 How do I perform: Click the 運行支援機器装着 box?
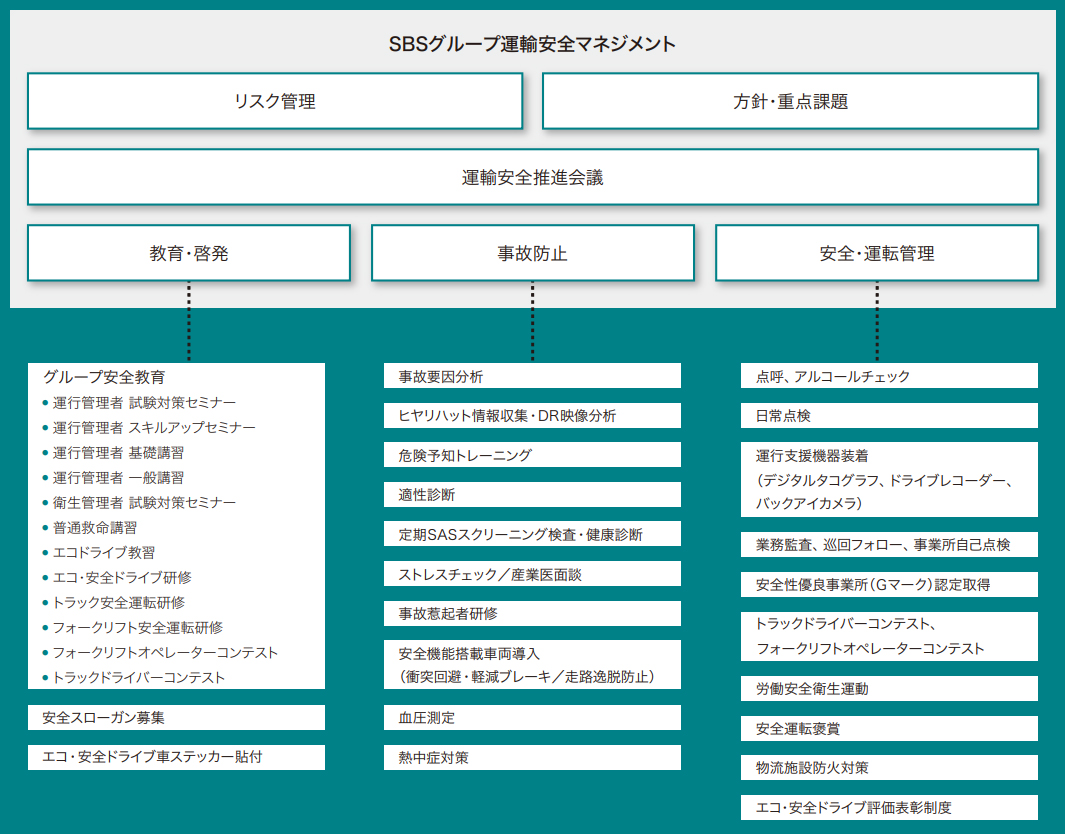tap(889, 479)
